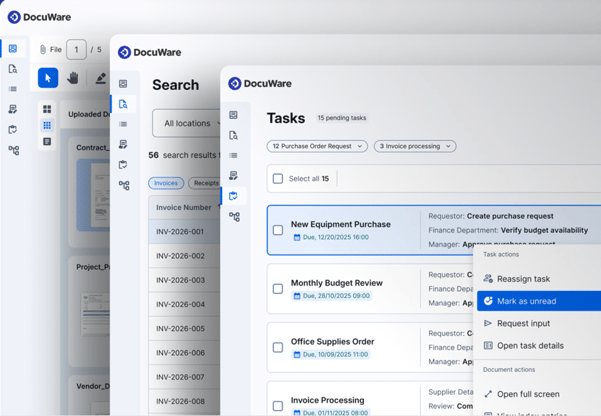Switch to list detail view in back window
The image size is (601, 416).
tap(47, 141)
